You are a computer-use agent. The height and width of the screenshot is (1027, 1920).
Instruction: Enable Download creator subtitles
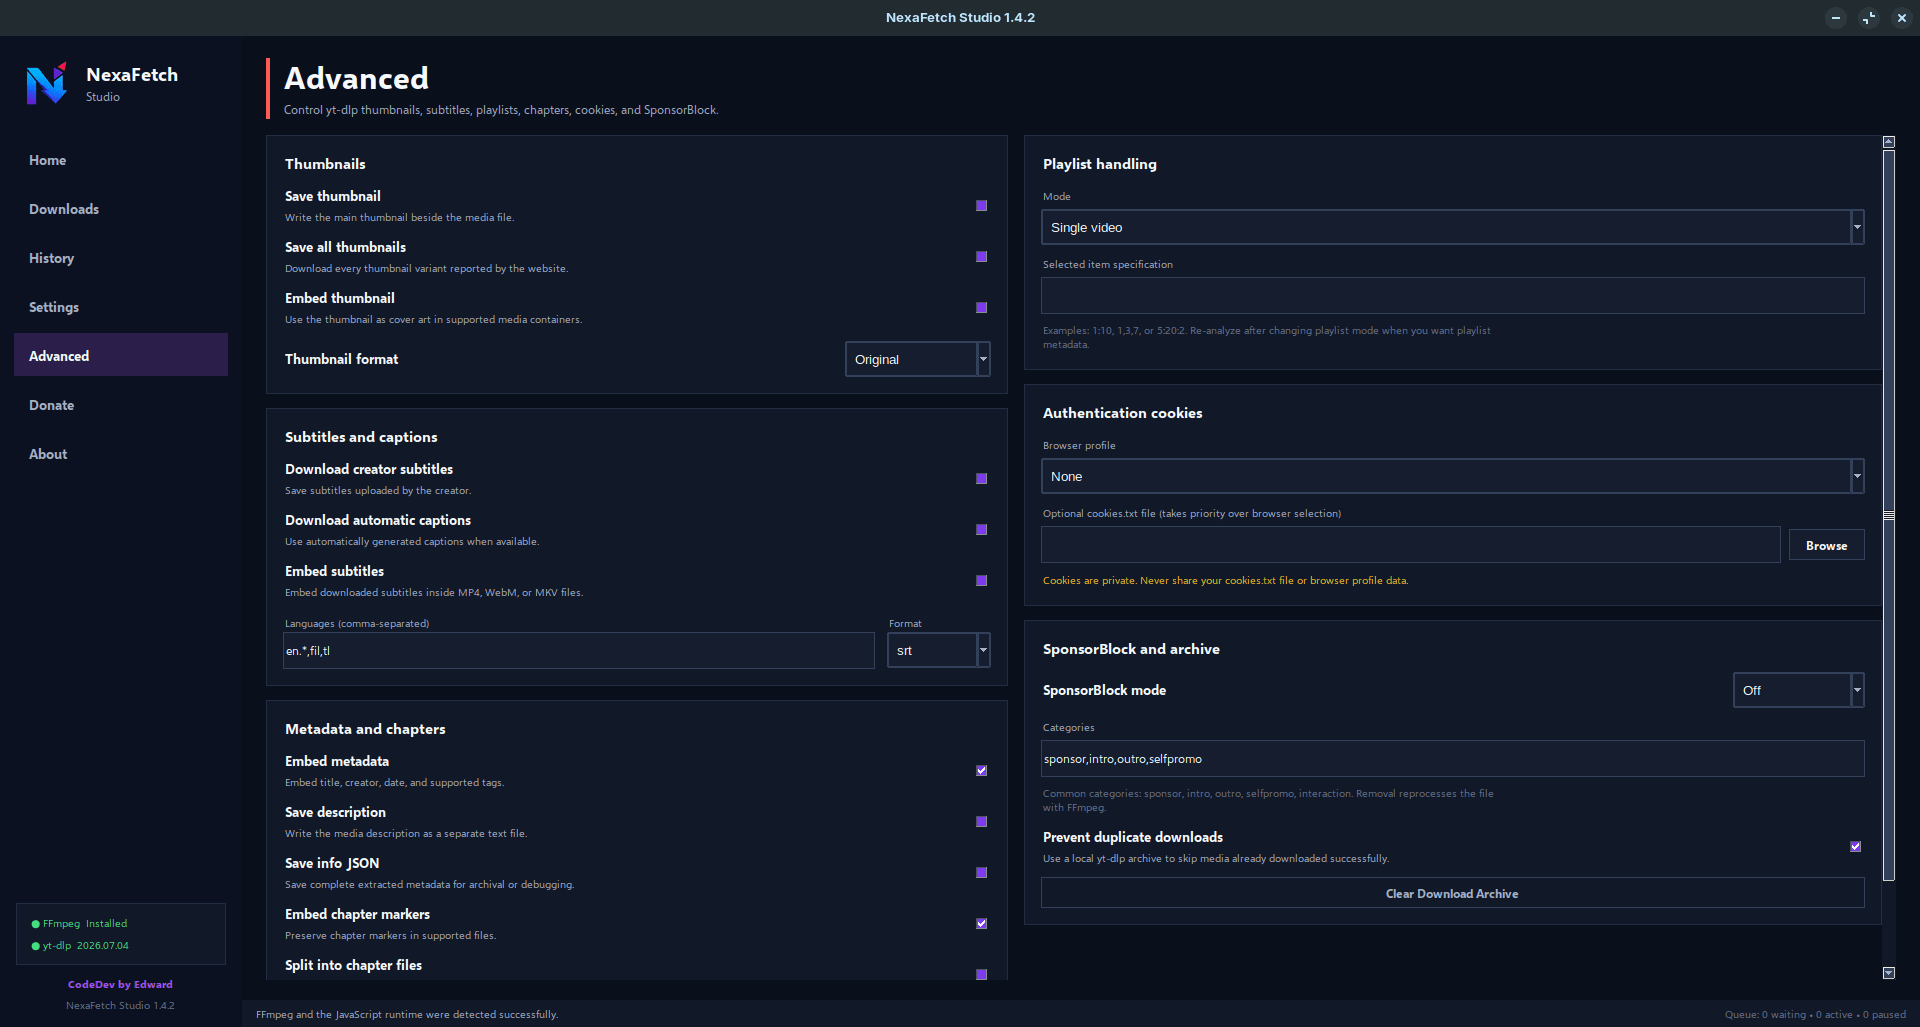tap(982, 479)
